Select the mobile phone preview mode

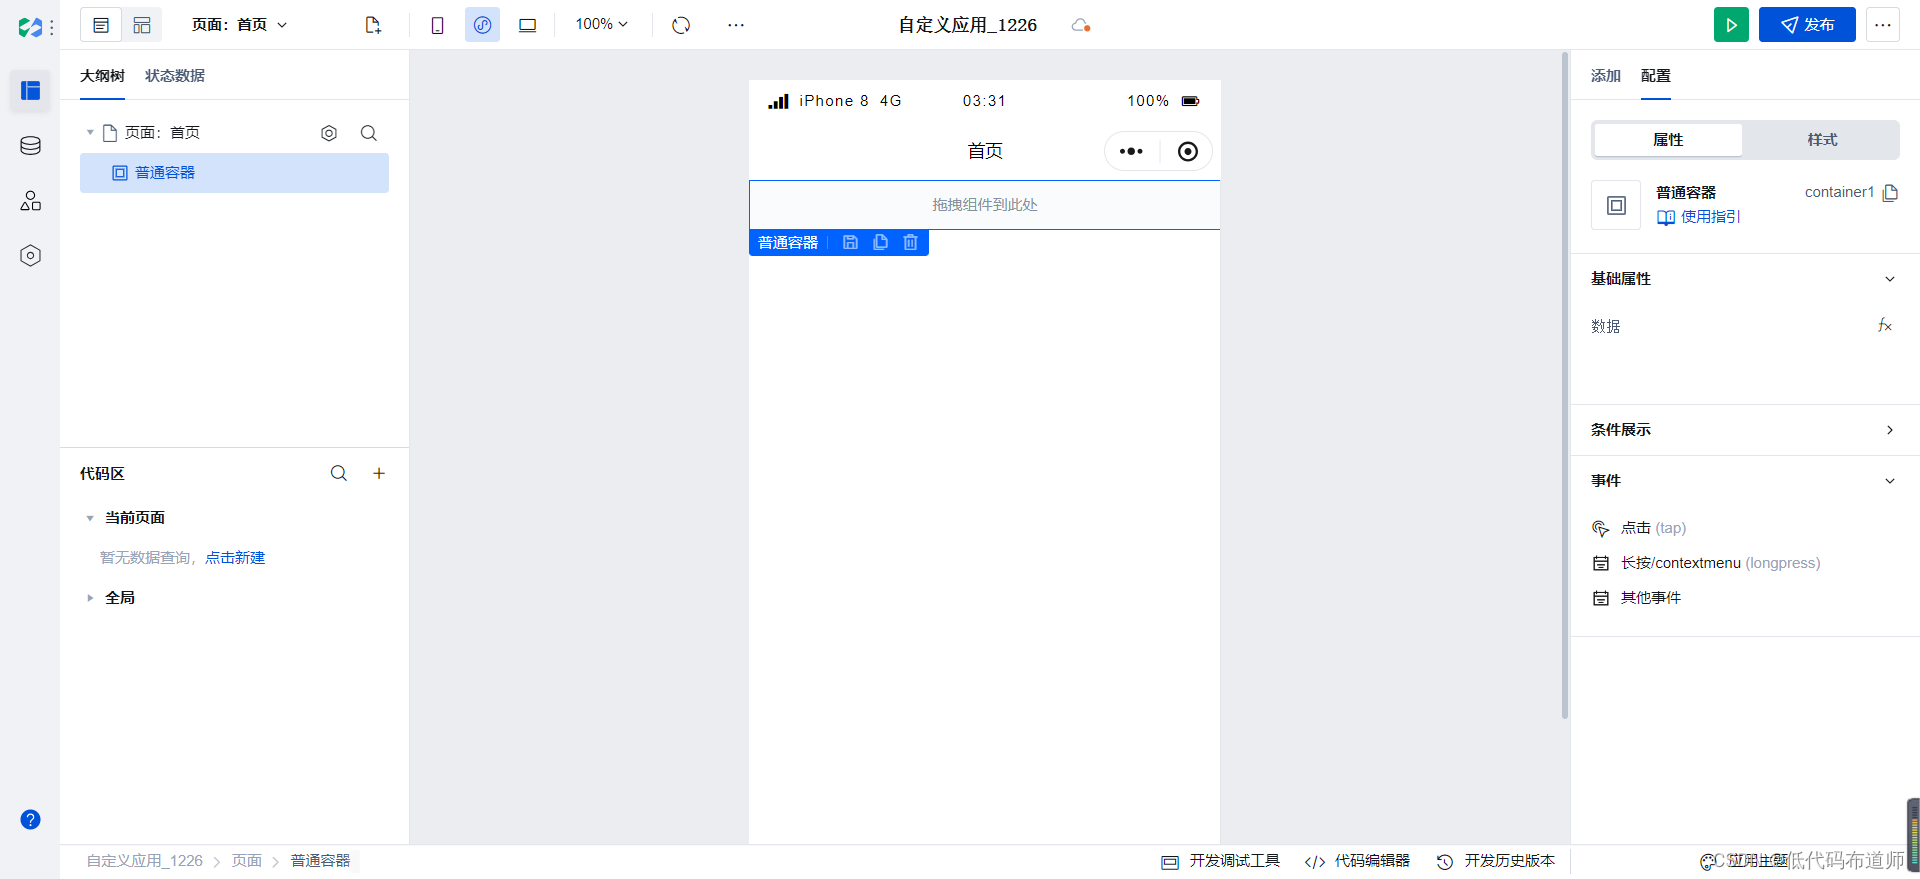click(437, 25)
